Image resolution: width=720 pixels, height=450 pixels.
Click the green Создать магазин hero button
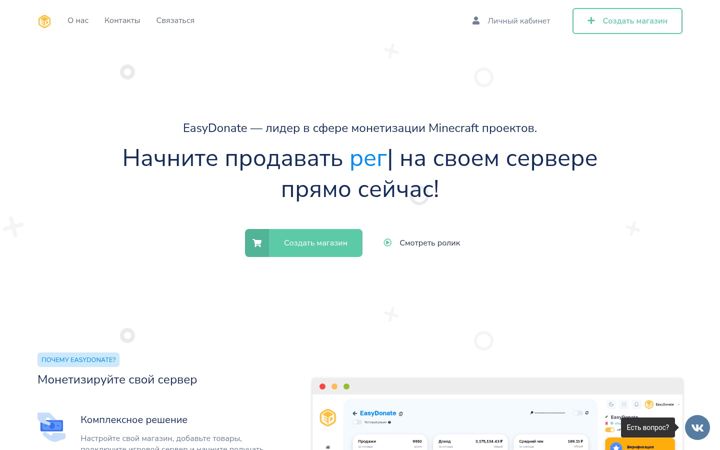coord(304,243)
